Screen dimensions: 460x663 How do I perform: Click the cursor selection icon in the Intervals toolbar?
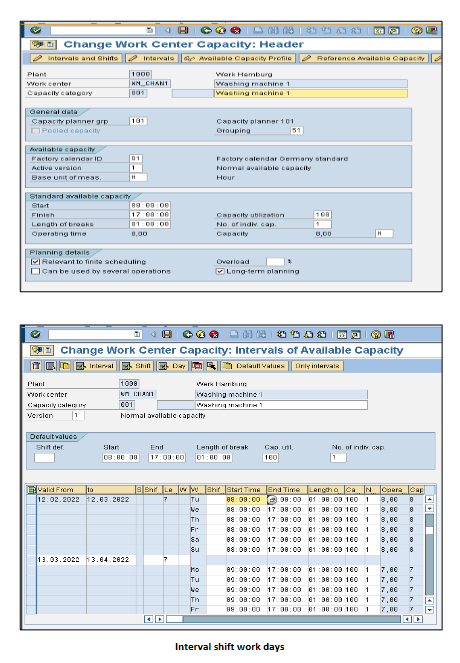211,366
